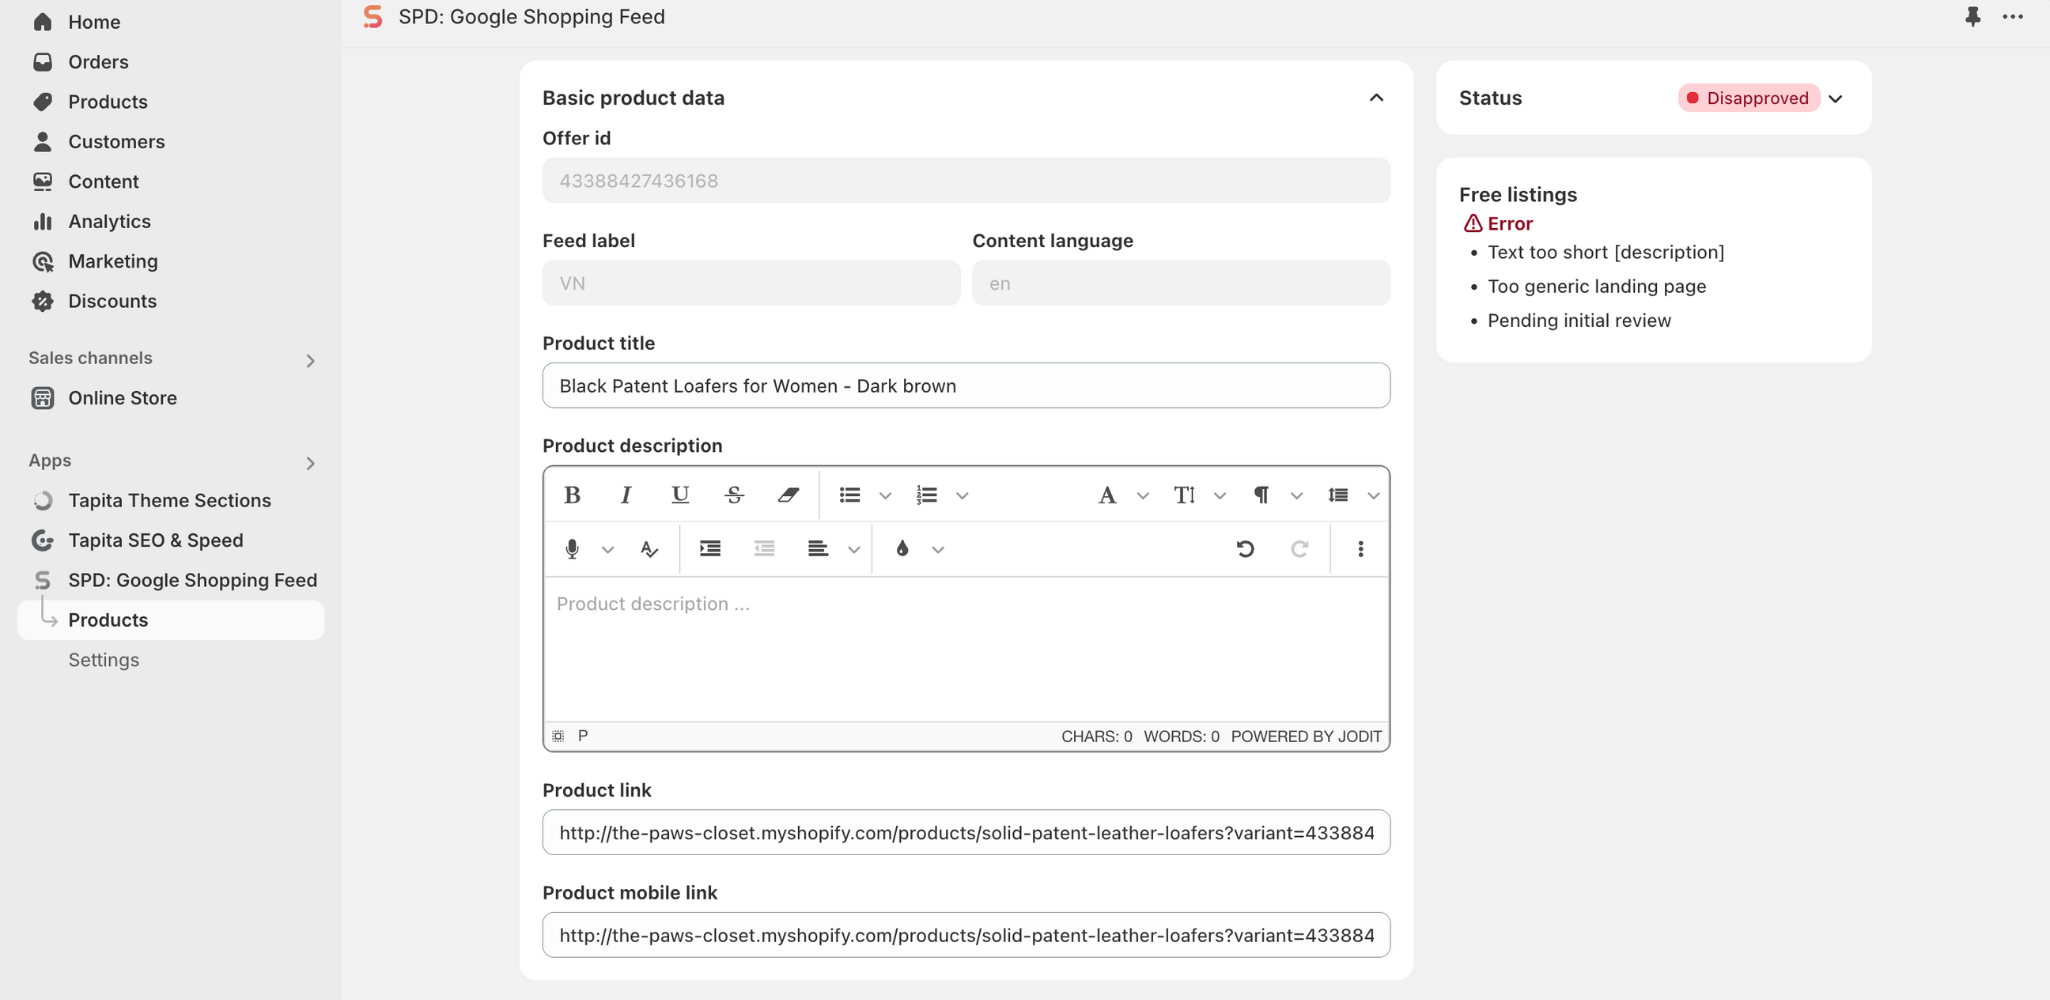The width and height of the screenshot is (2050, 1000).
Task: Expand the Sales channels section
Action: (310, 360)
